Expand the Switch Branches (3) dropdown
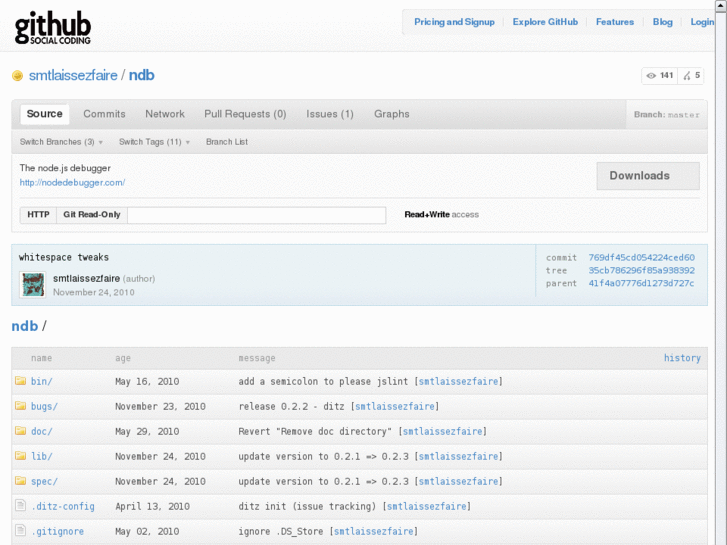 point(61,142)
